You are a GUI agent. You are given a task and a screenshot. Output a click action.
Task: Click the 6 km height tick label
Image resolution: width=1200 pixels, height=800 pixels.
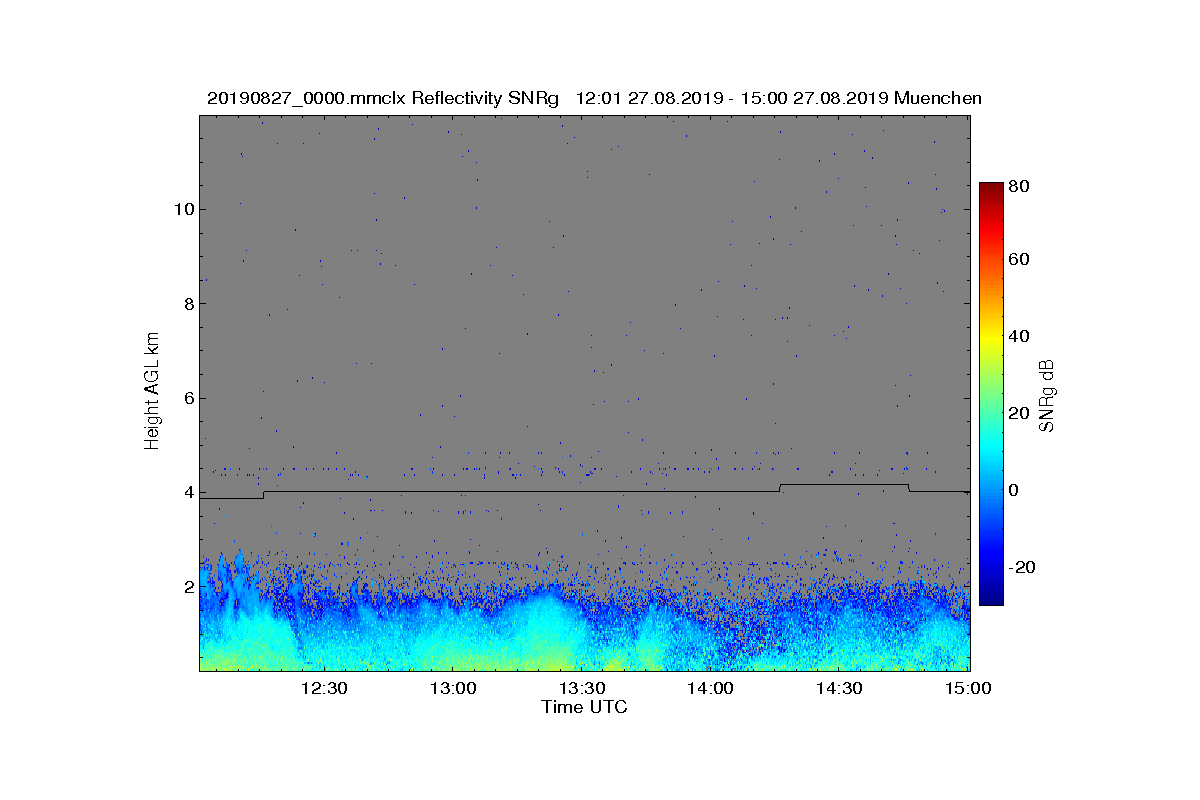coord(187,398)
